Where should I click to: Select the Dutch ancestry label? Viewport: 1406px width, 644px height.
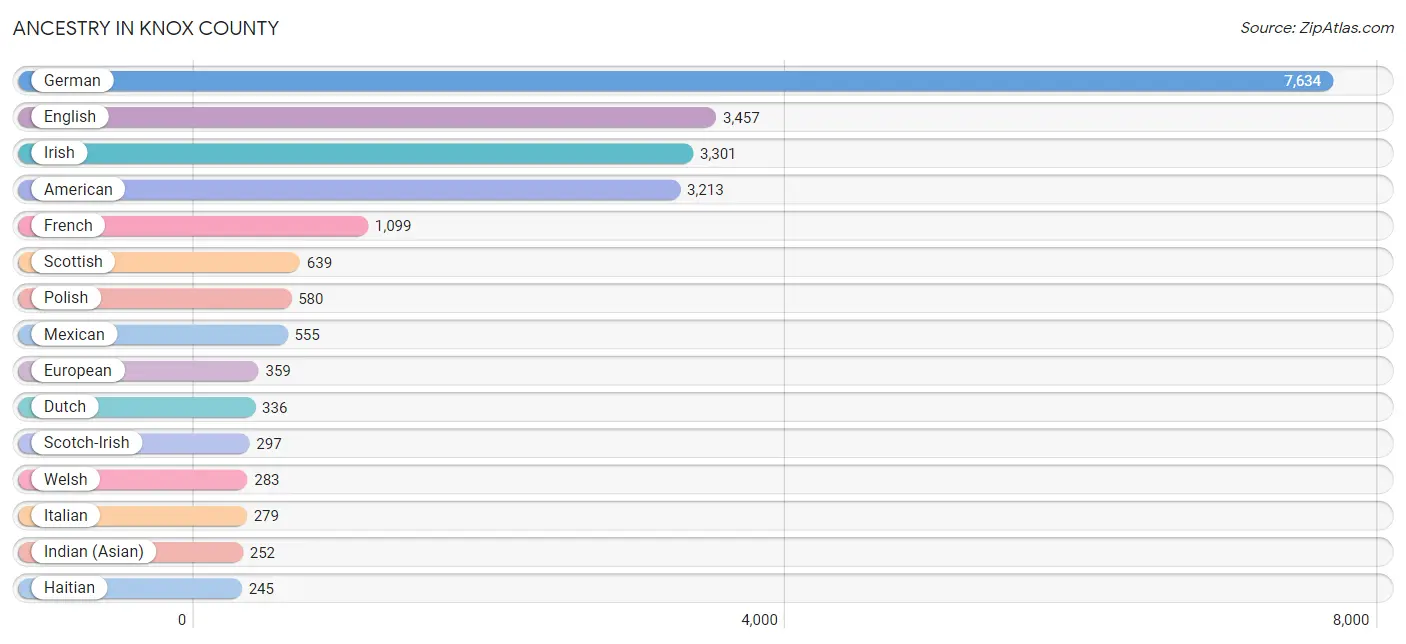tap(65, 407)
